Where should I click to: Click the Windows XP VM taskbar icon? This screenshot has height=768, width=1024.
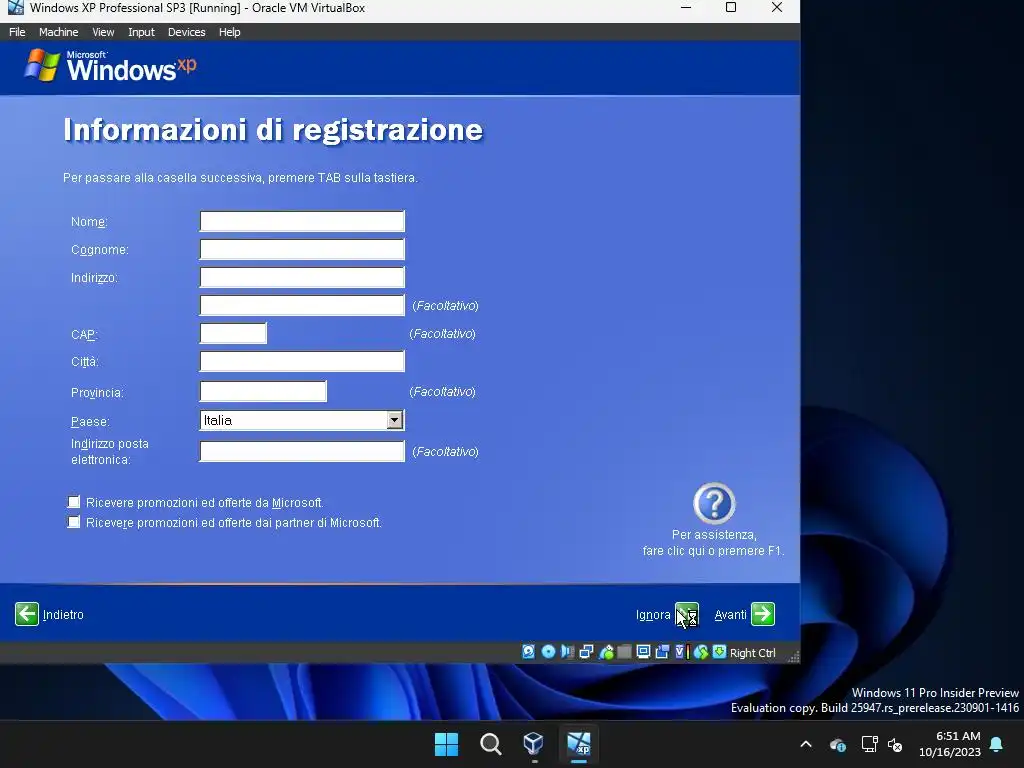[x=579, y=744]
